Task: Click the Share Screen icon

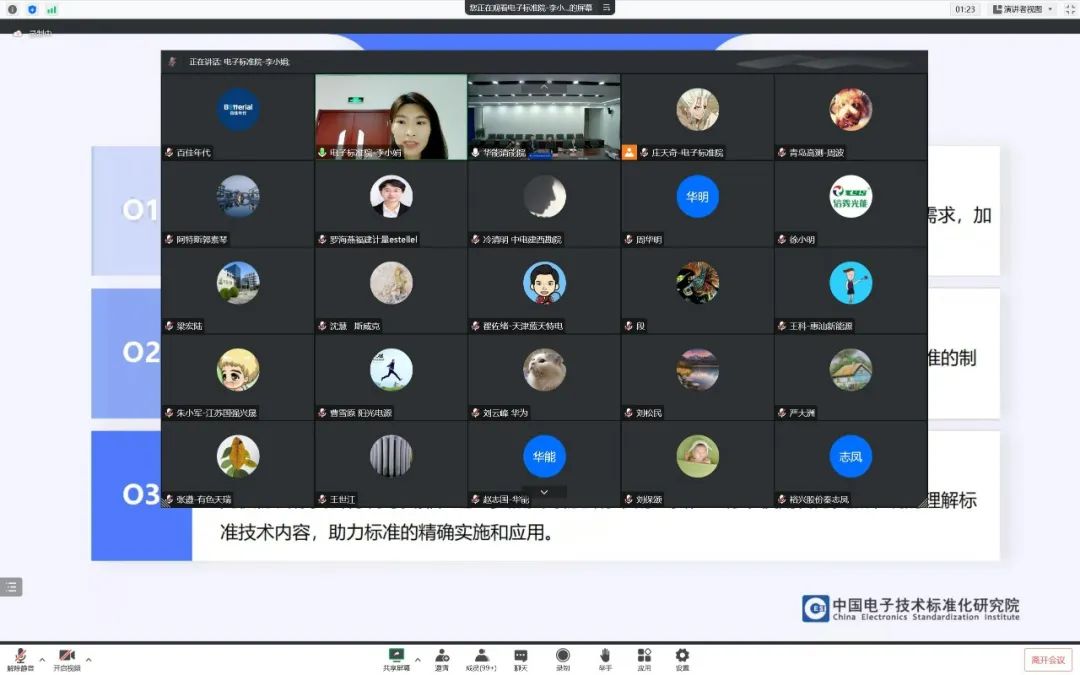Action: 396,656
